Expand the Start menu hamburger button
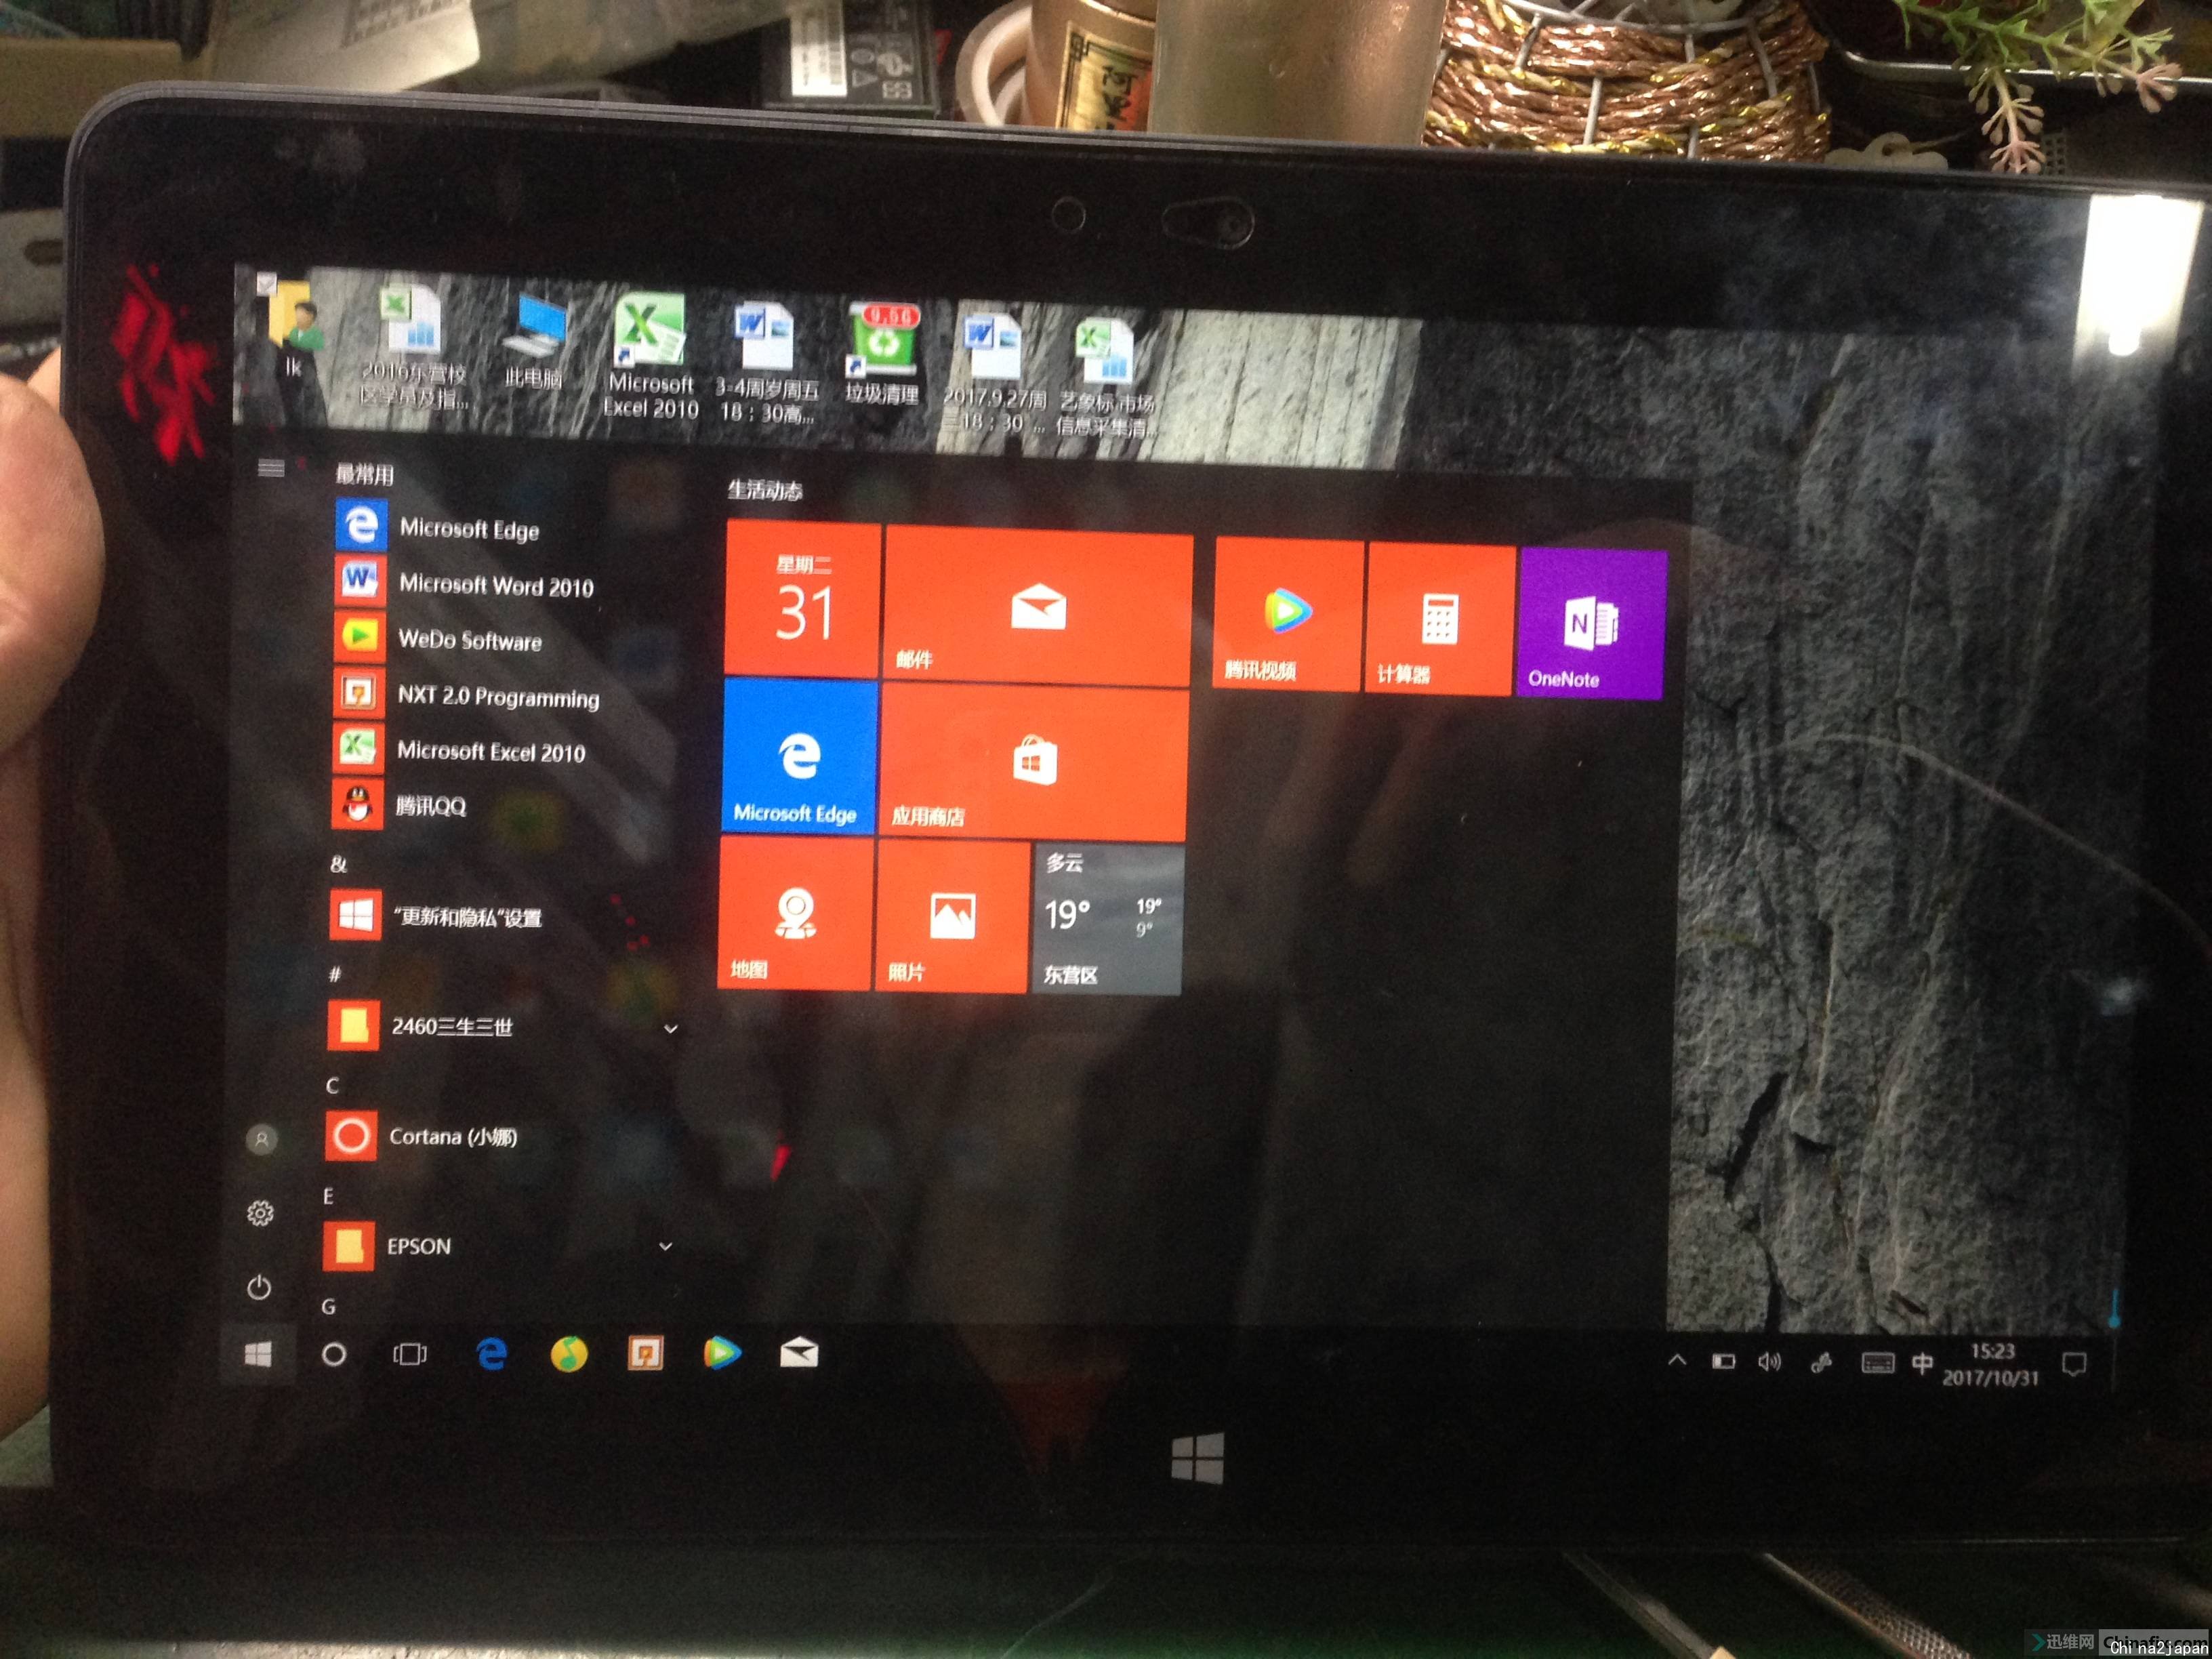 [x=271, y=468]
